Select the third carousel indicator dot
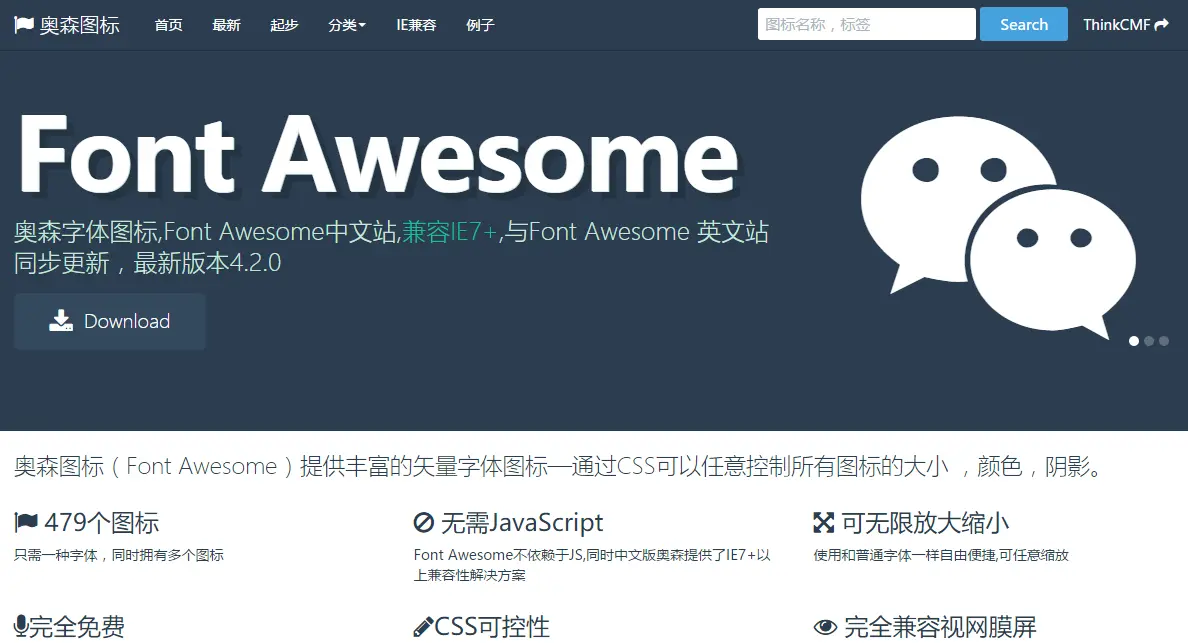The image size is (1188, 643). coord(1164,341)
